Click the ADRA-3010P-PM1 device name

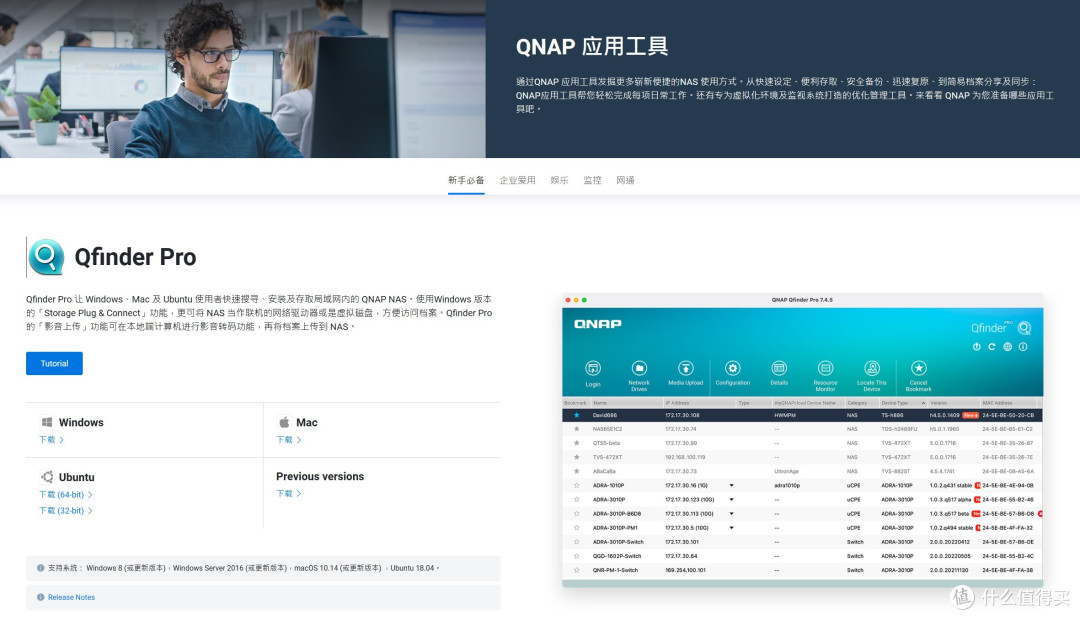615,528
